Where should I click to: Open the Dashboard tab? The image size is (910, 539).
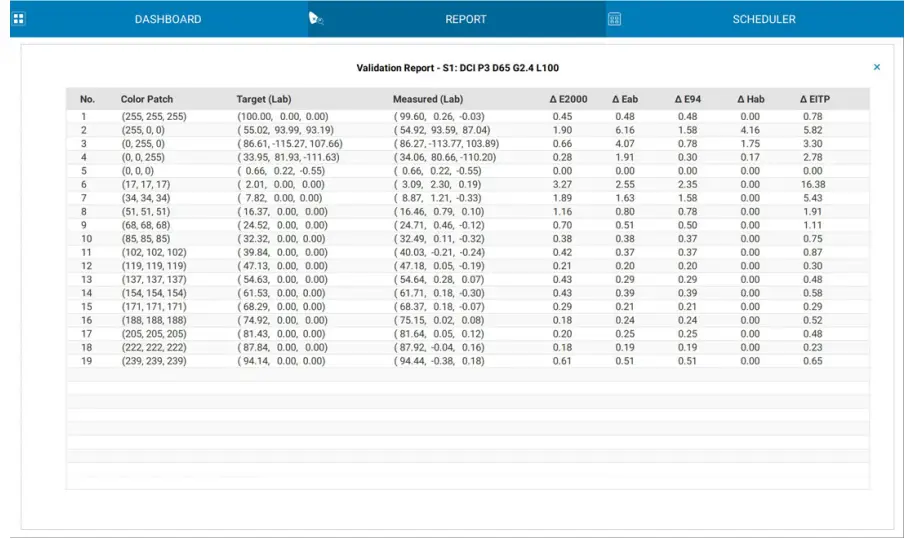pyautogui.click(x=168, y=19)
